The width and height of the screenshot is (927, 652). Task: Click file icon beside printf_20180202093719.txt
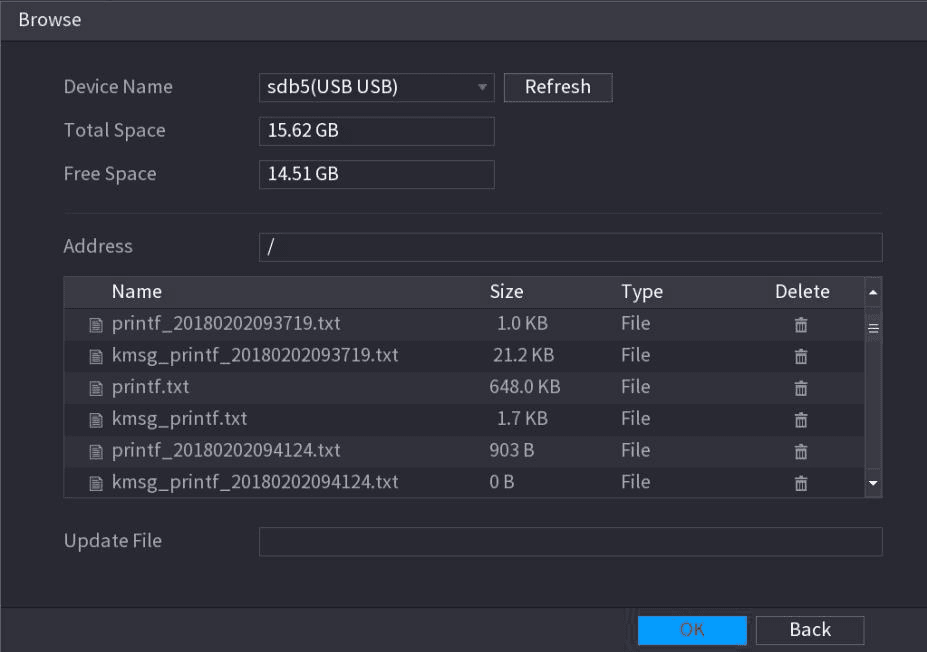tap(96, 325)
